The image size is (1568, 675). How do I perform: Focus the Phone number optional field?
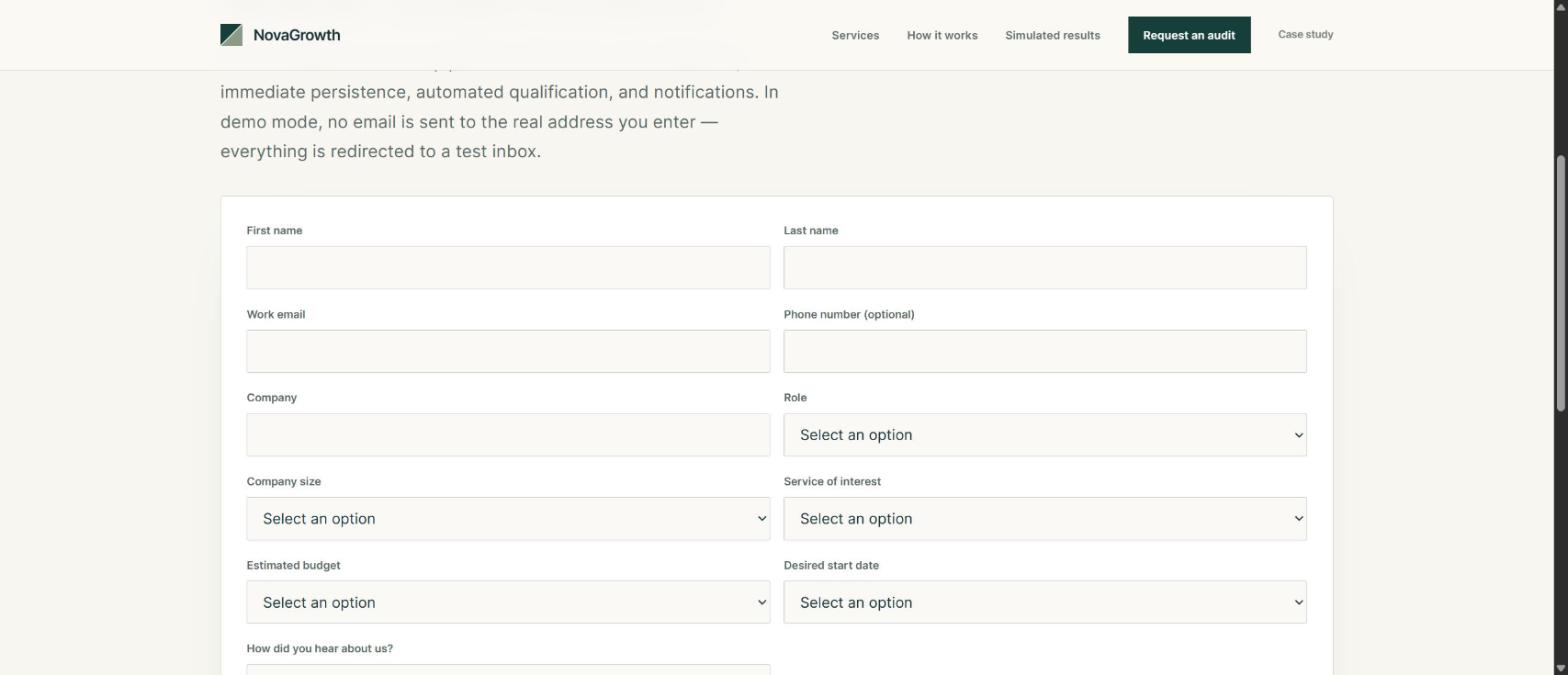coord(1045,351)
